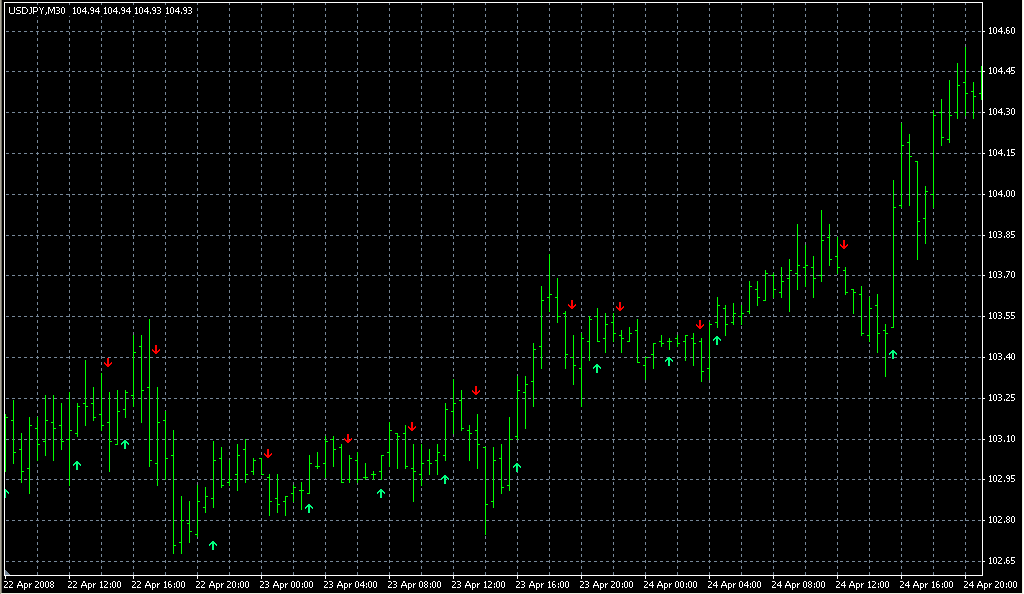
Task: Select the 22 Apr 2008 date label
Action: tap(26, 584)
